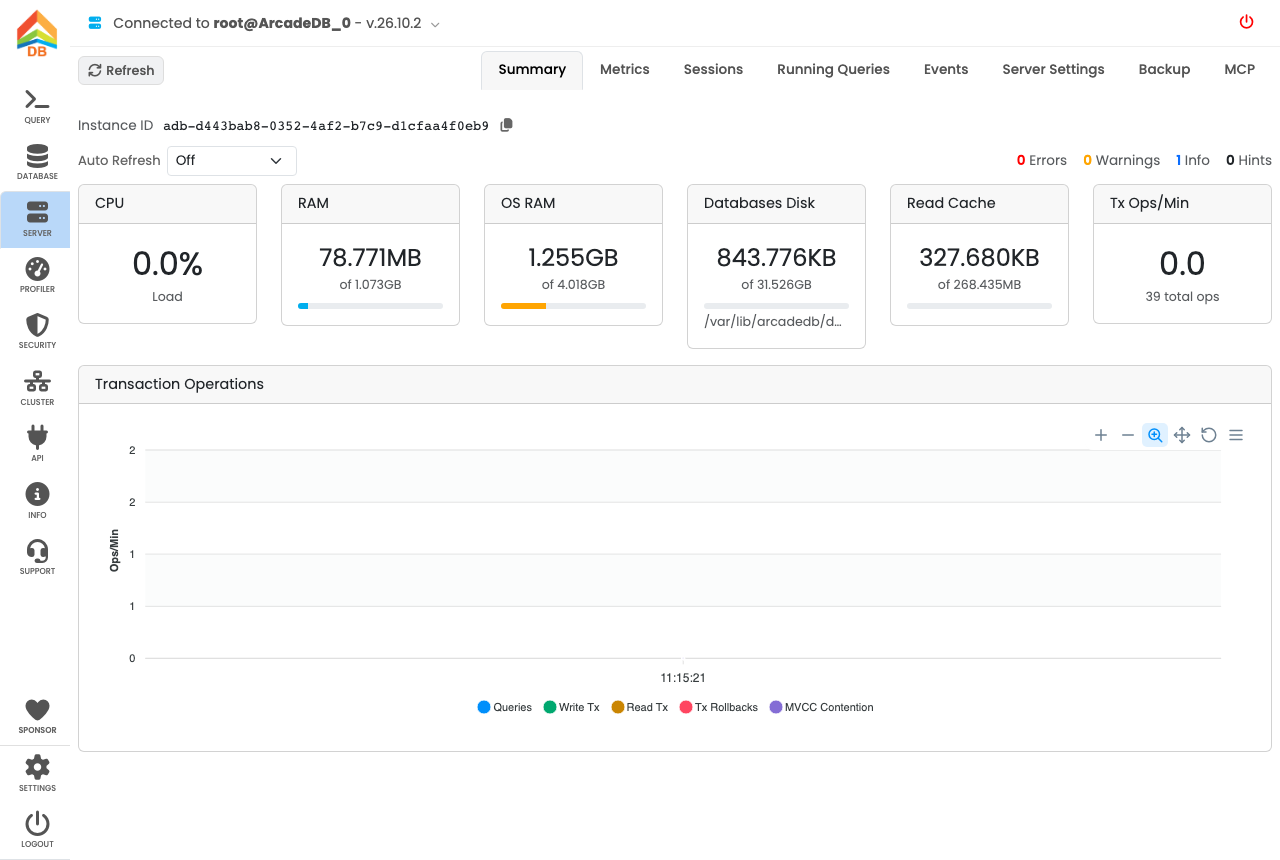Open the Security shield icon

point(37,331)
